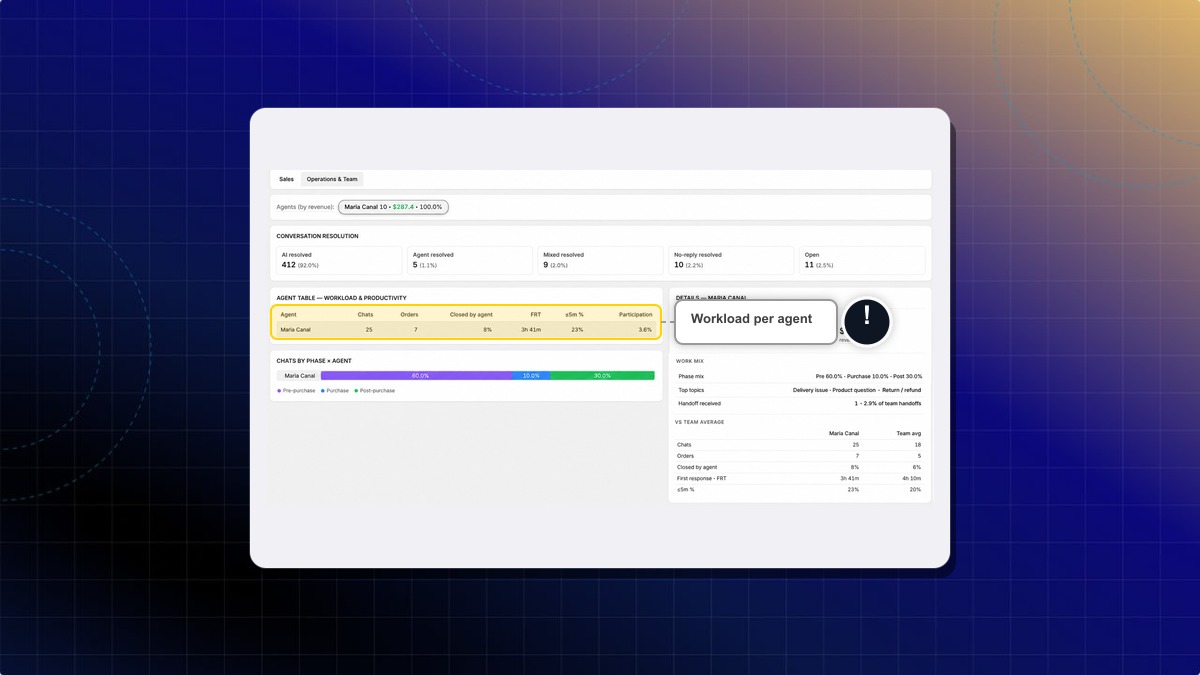Click Team avg value 6% for Closed by agent
This screenshot has width=1200, height=675.
pyautogui.click(x=917, y=467)
